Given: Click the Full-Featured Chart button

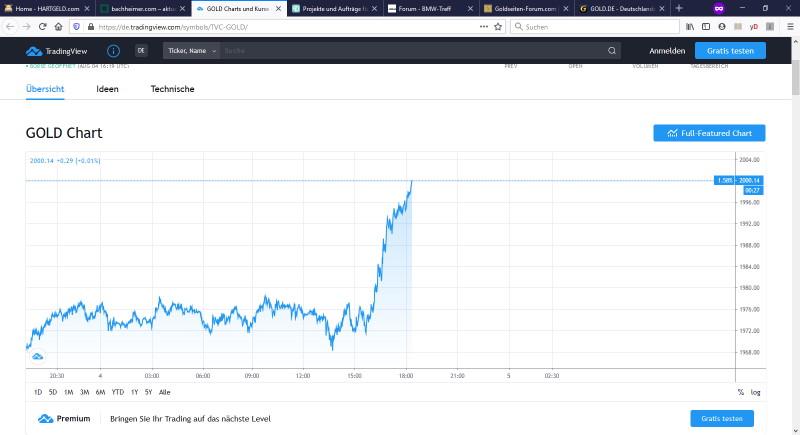Looking at the screenshot, I should 709,133.
